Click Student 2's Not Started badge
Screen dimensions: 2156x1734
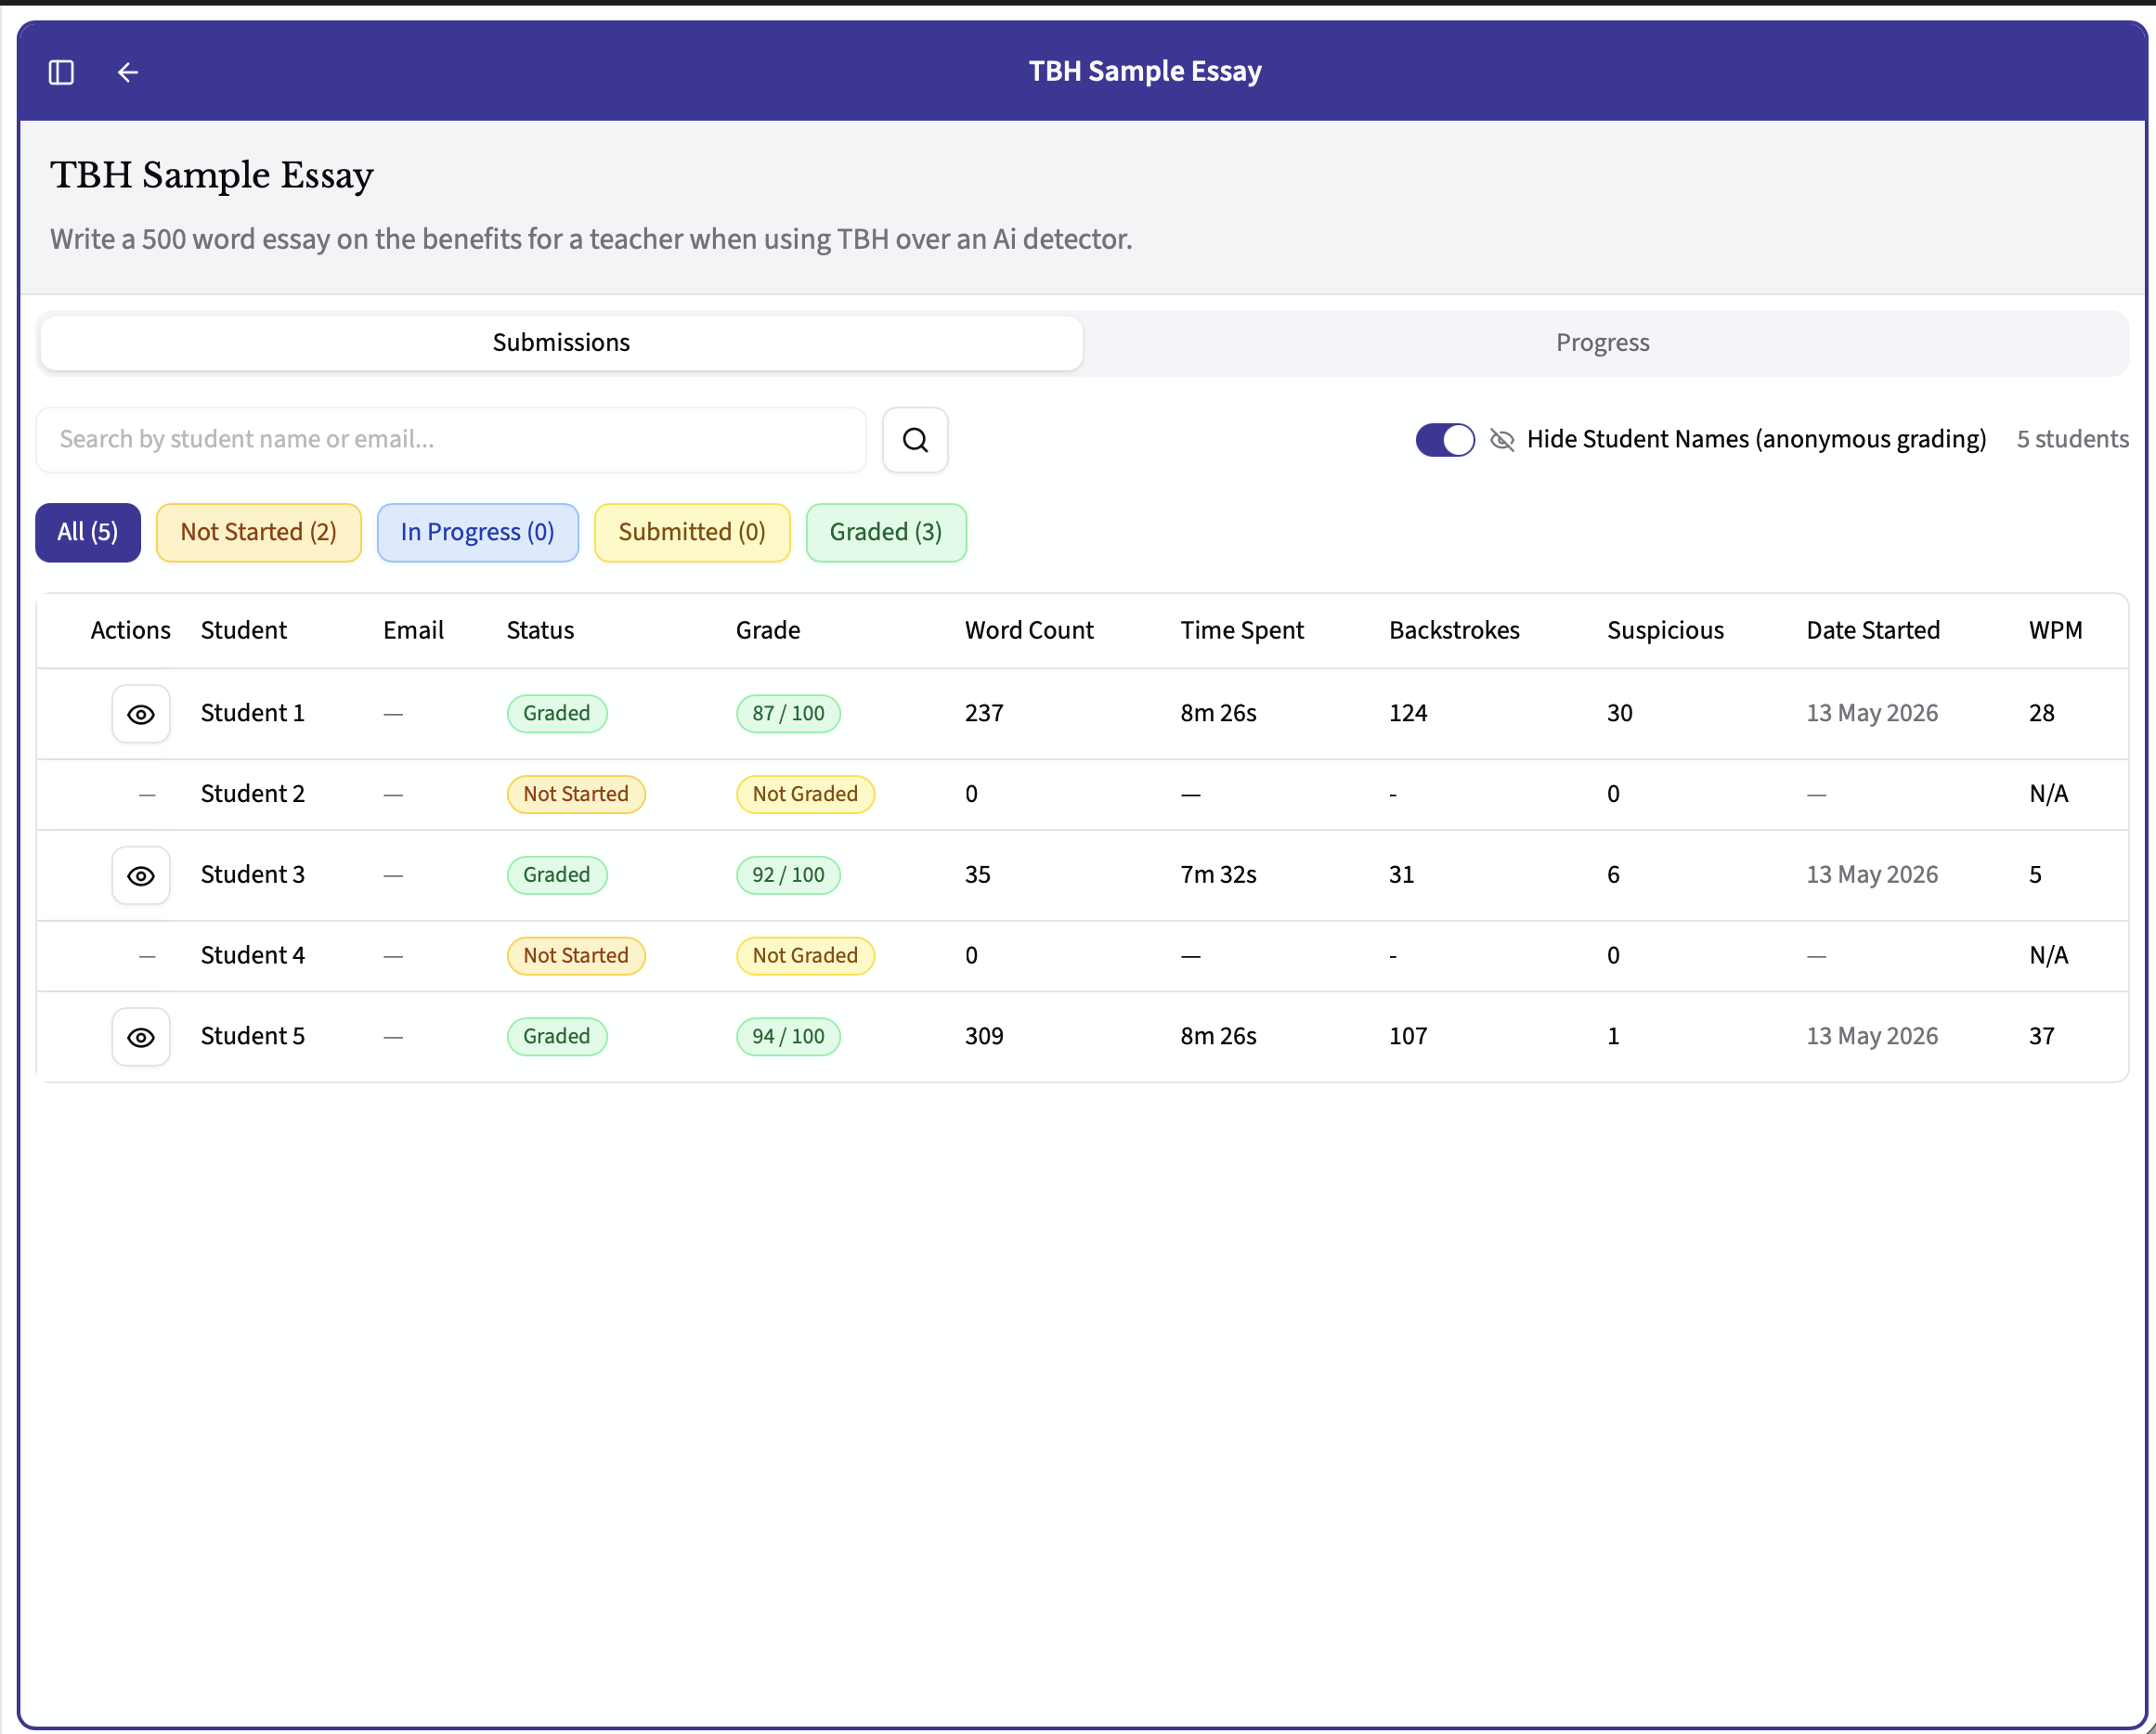click(x=576, y=795)
